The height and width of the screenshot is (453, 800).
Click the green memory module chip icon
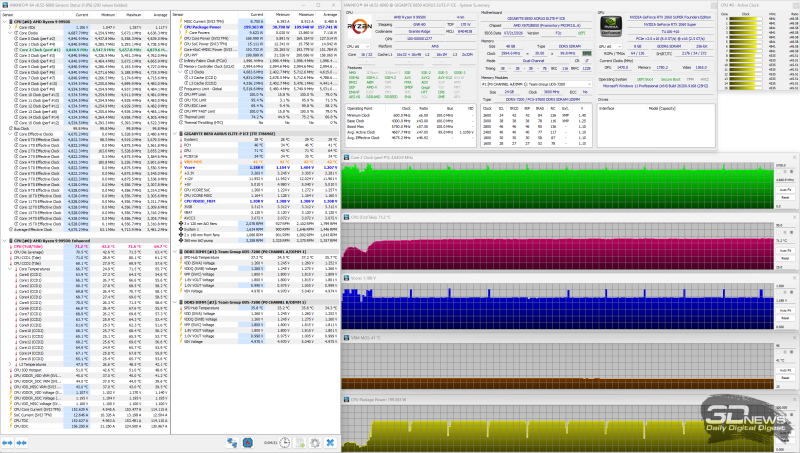(x=587, y=53)
